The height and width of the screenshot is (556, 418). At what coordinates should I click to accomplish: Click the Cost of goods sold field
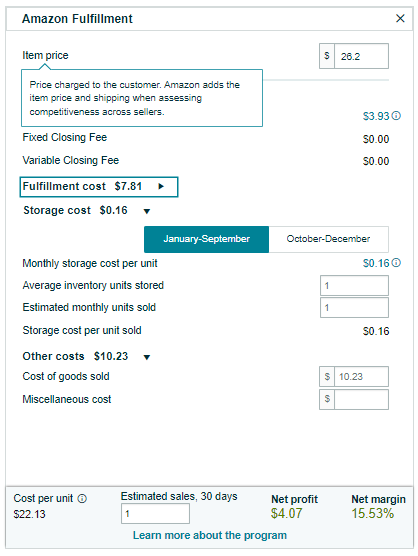coord(361,377)
